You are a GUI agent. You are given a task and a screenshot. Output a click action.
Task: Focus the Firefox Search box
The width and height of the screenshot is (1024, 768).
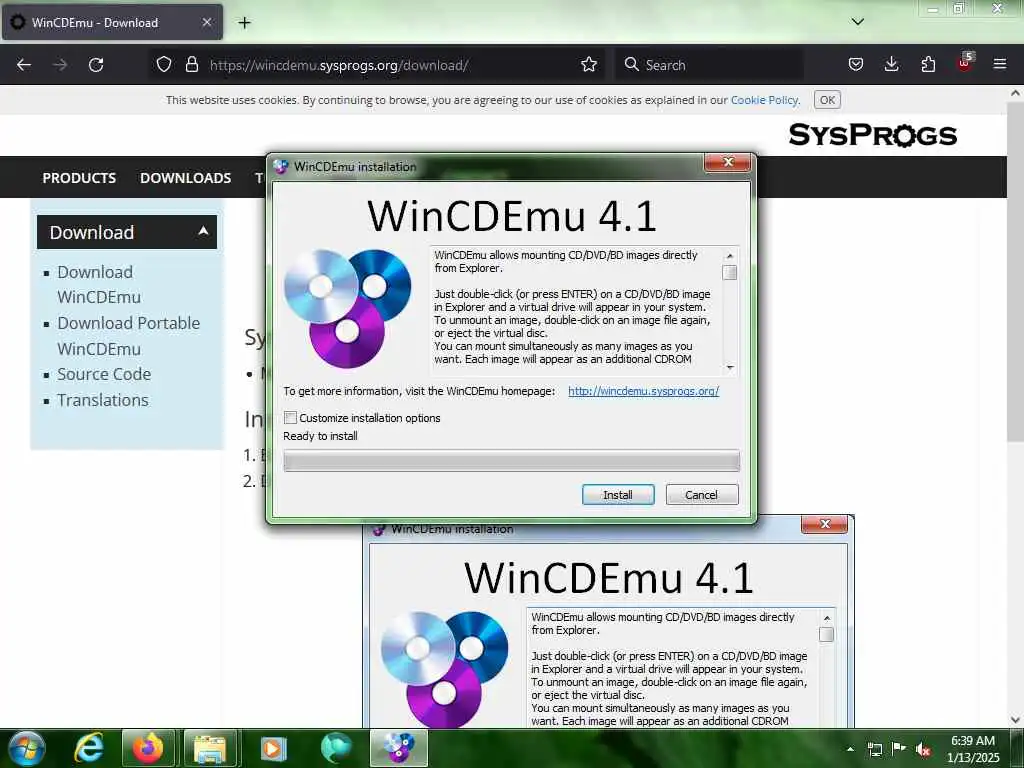(709, 65)
